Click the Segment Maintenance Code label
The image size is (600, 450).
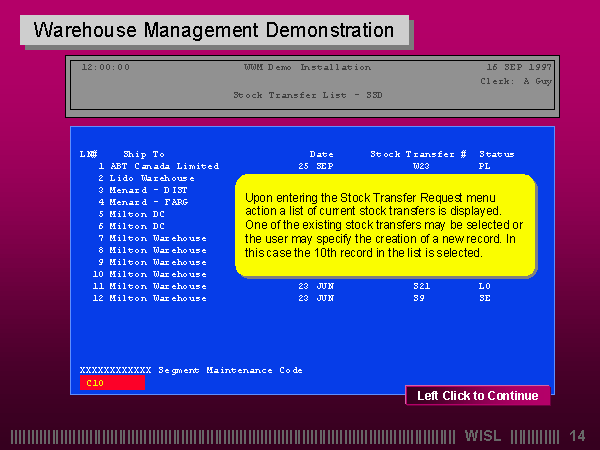[230, 370]
